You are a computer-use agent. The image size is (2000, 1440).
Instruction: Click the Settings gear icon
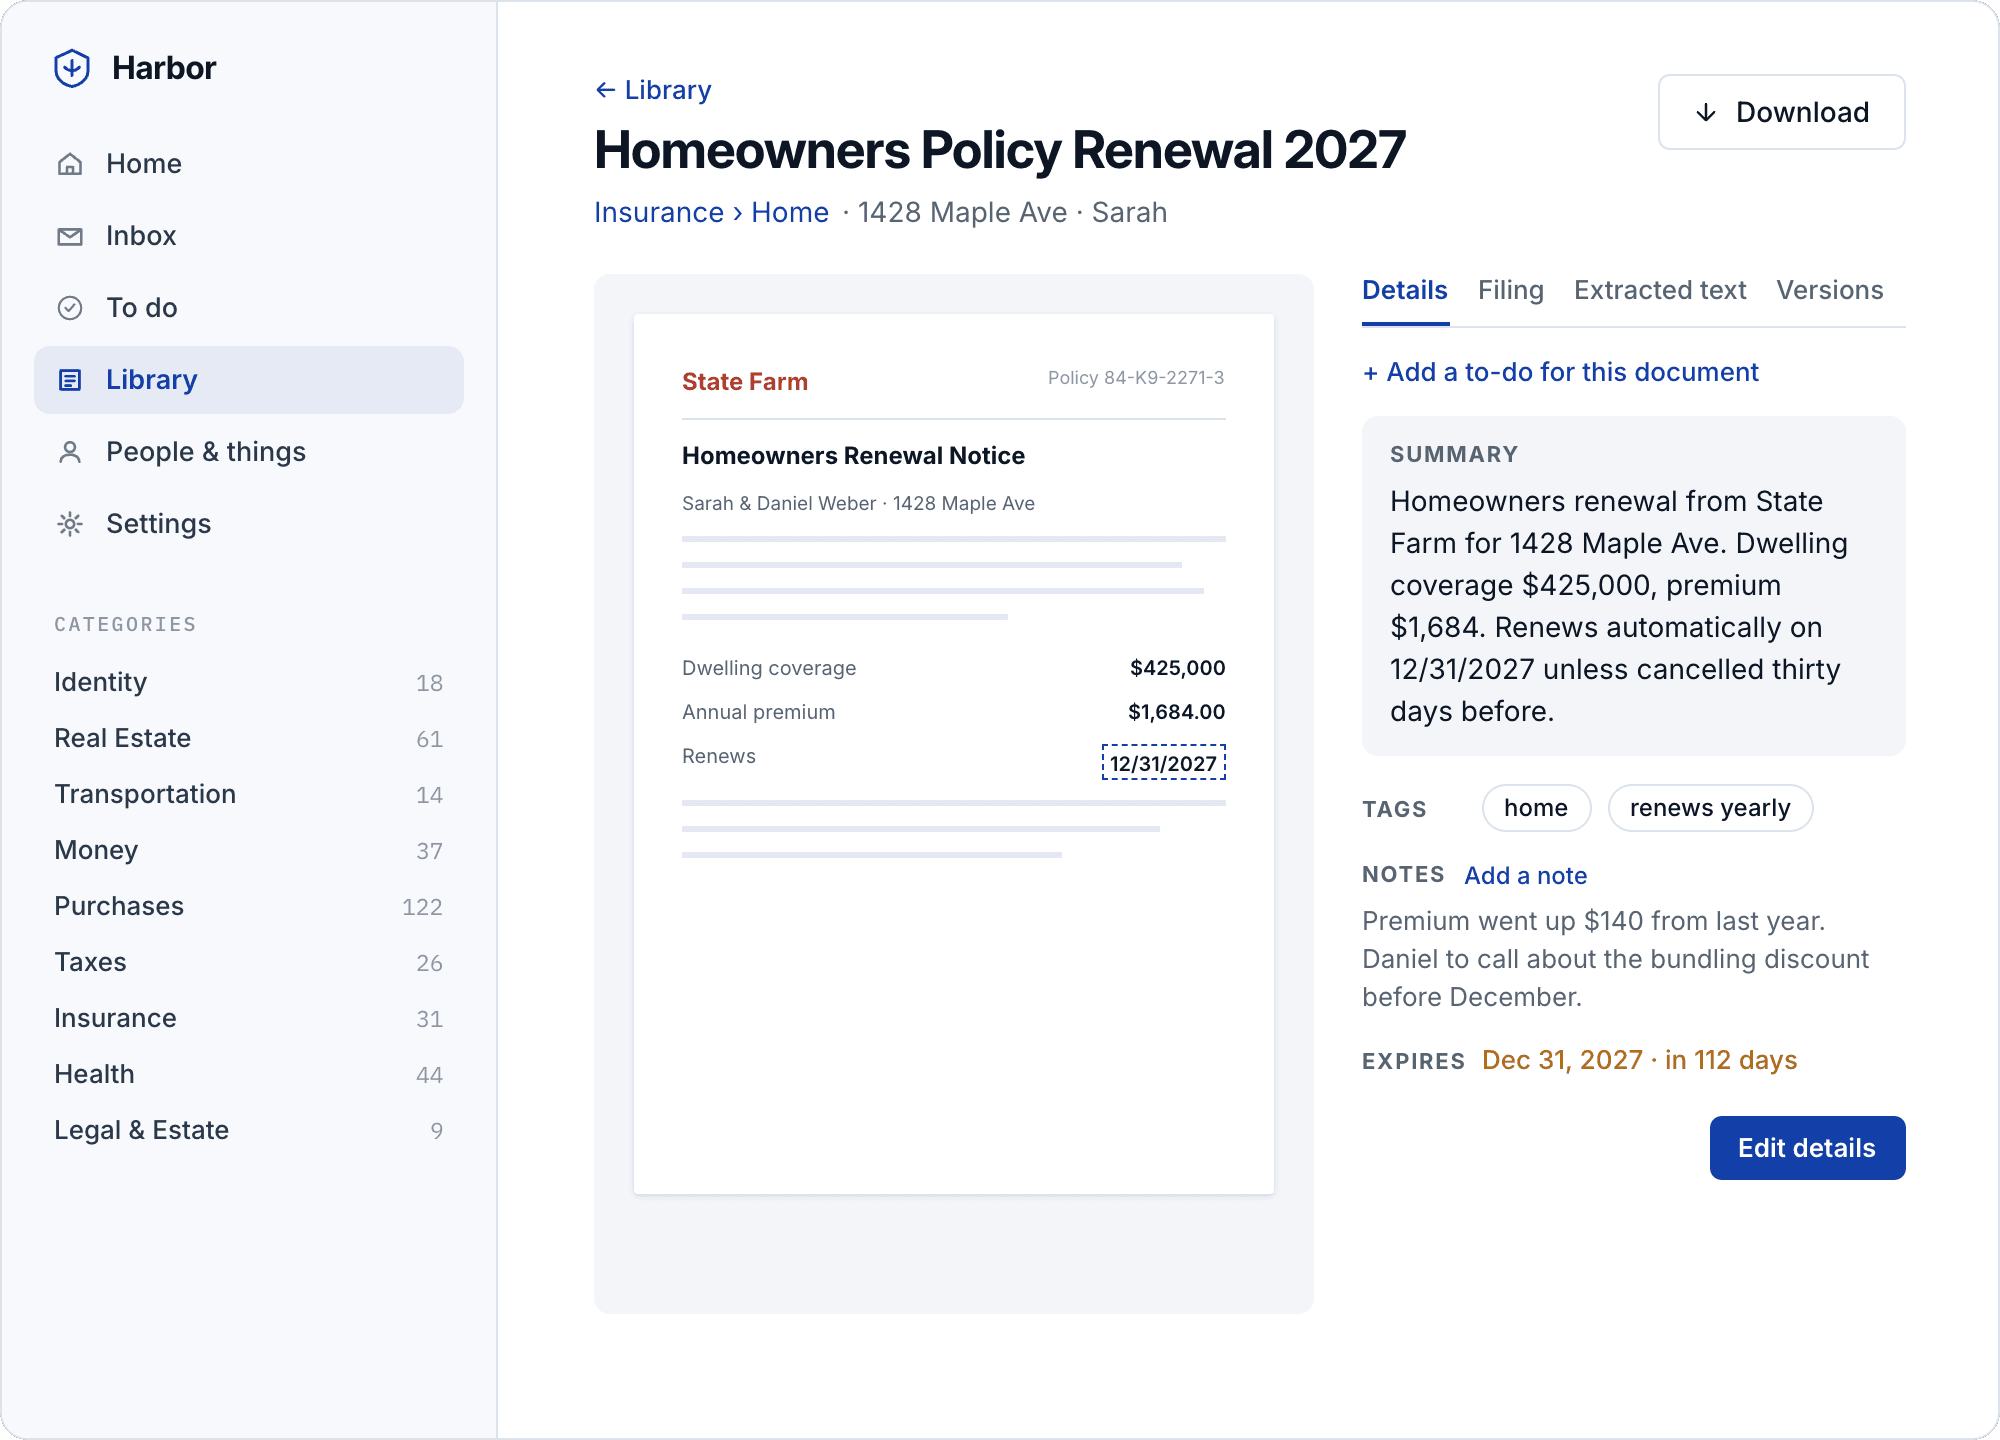pos(70,524)
